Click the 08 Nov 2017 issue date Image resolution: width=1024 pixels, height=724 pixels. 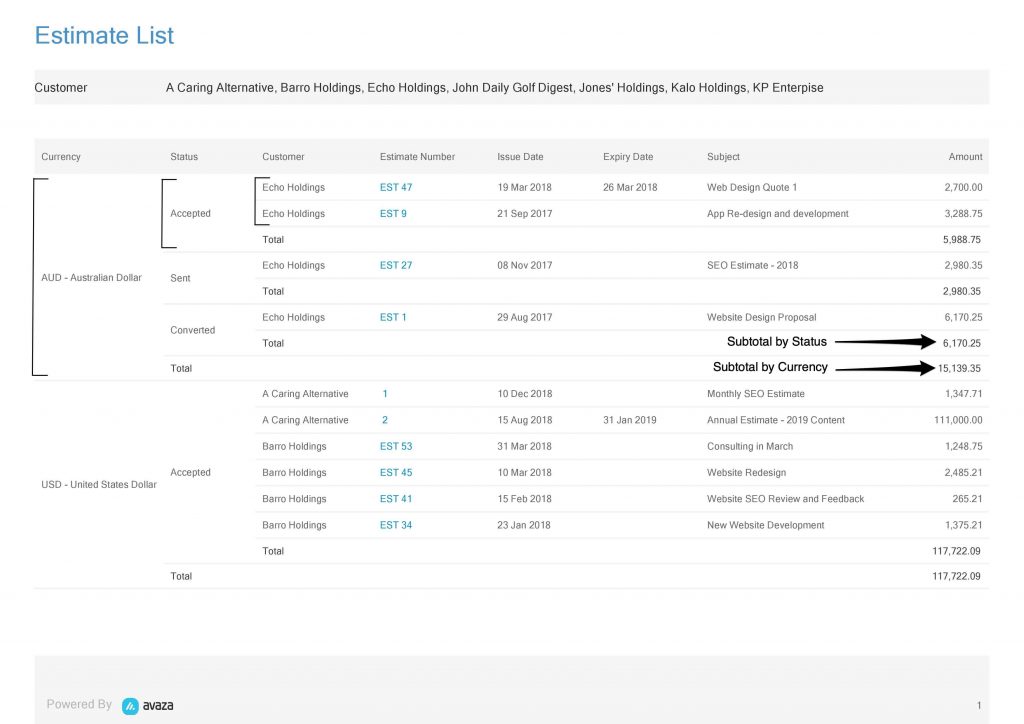(x=524, y=265)
